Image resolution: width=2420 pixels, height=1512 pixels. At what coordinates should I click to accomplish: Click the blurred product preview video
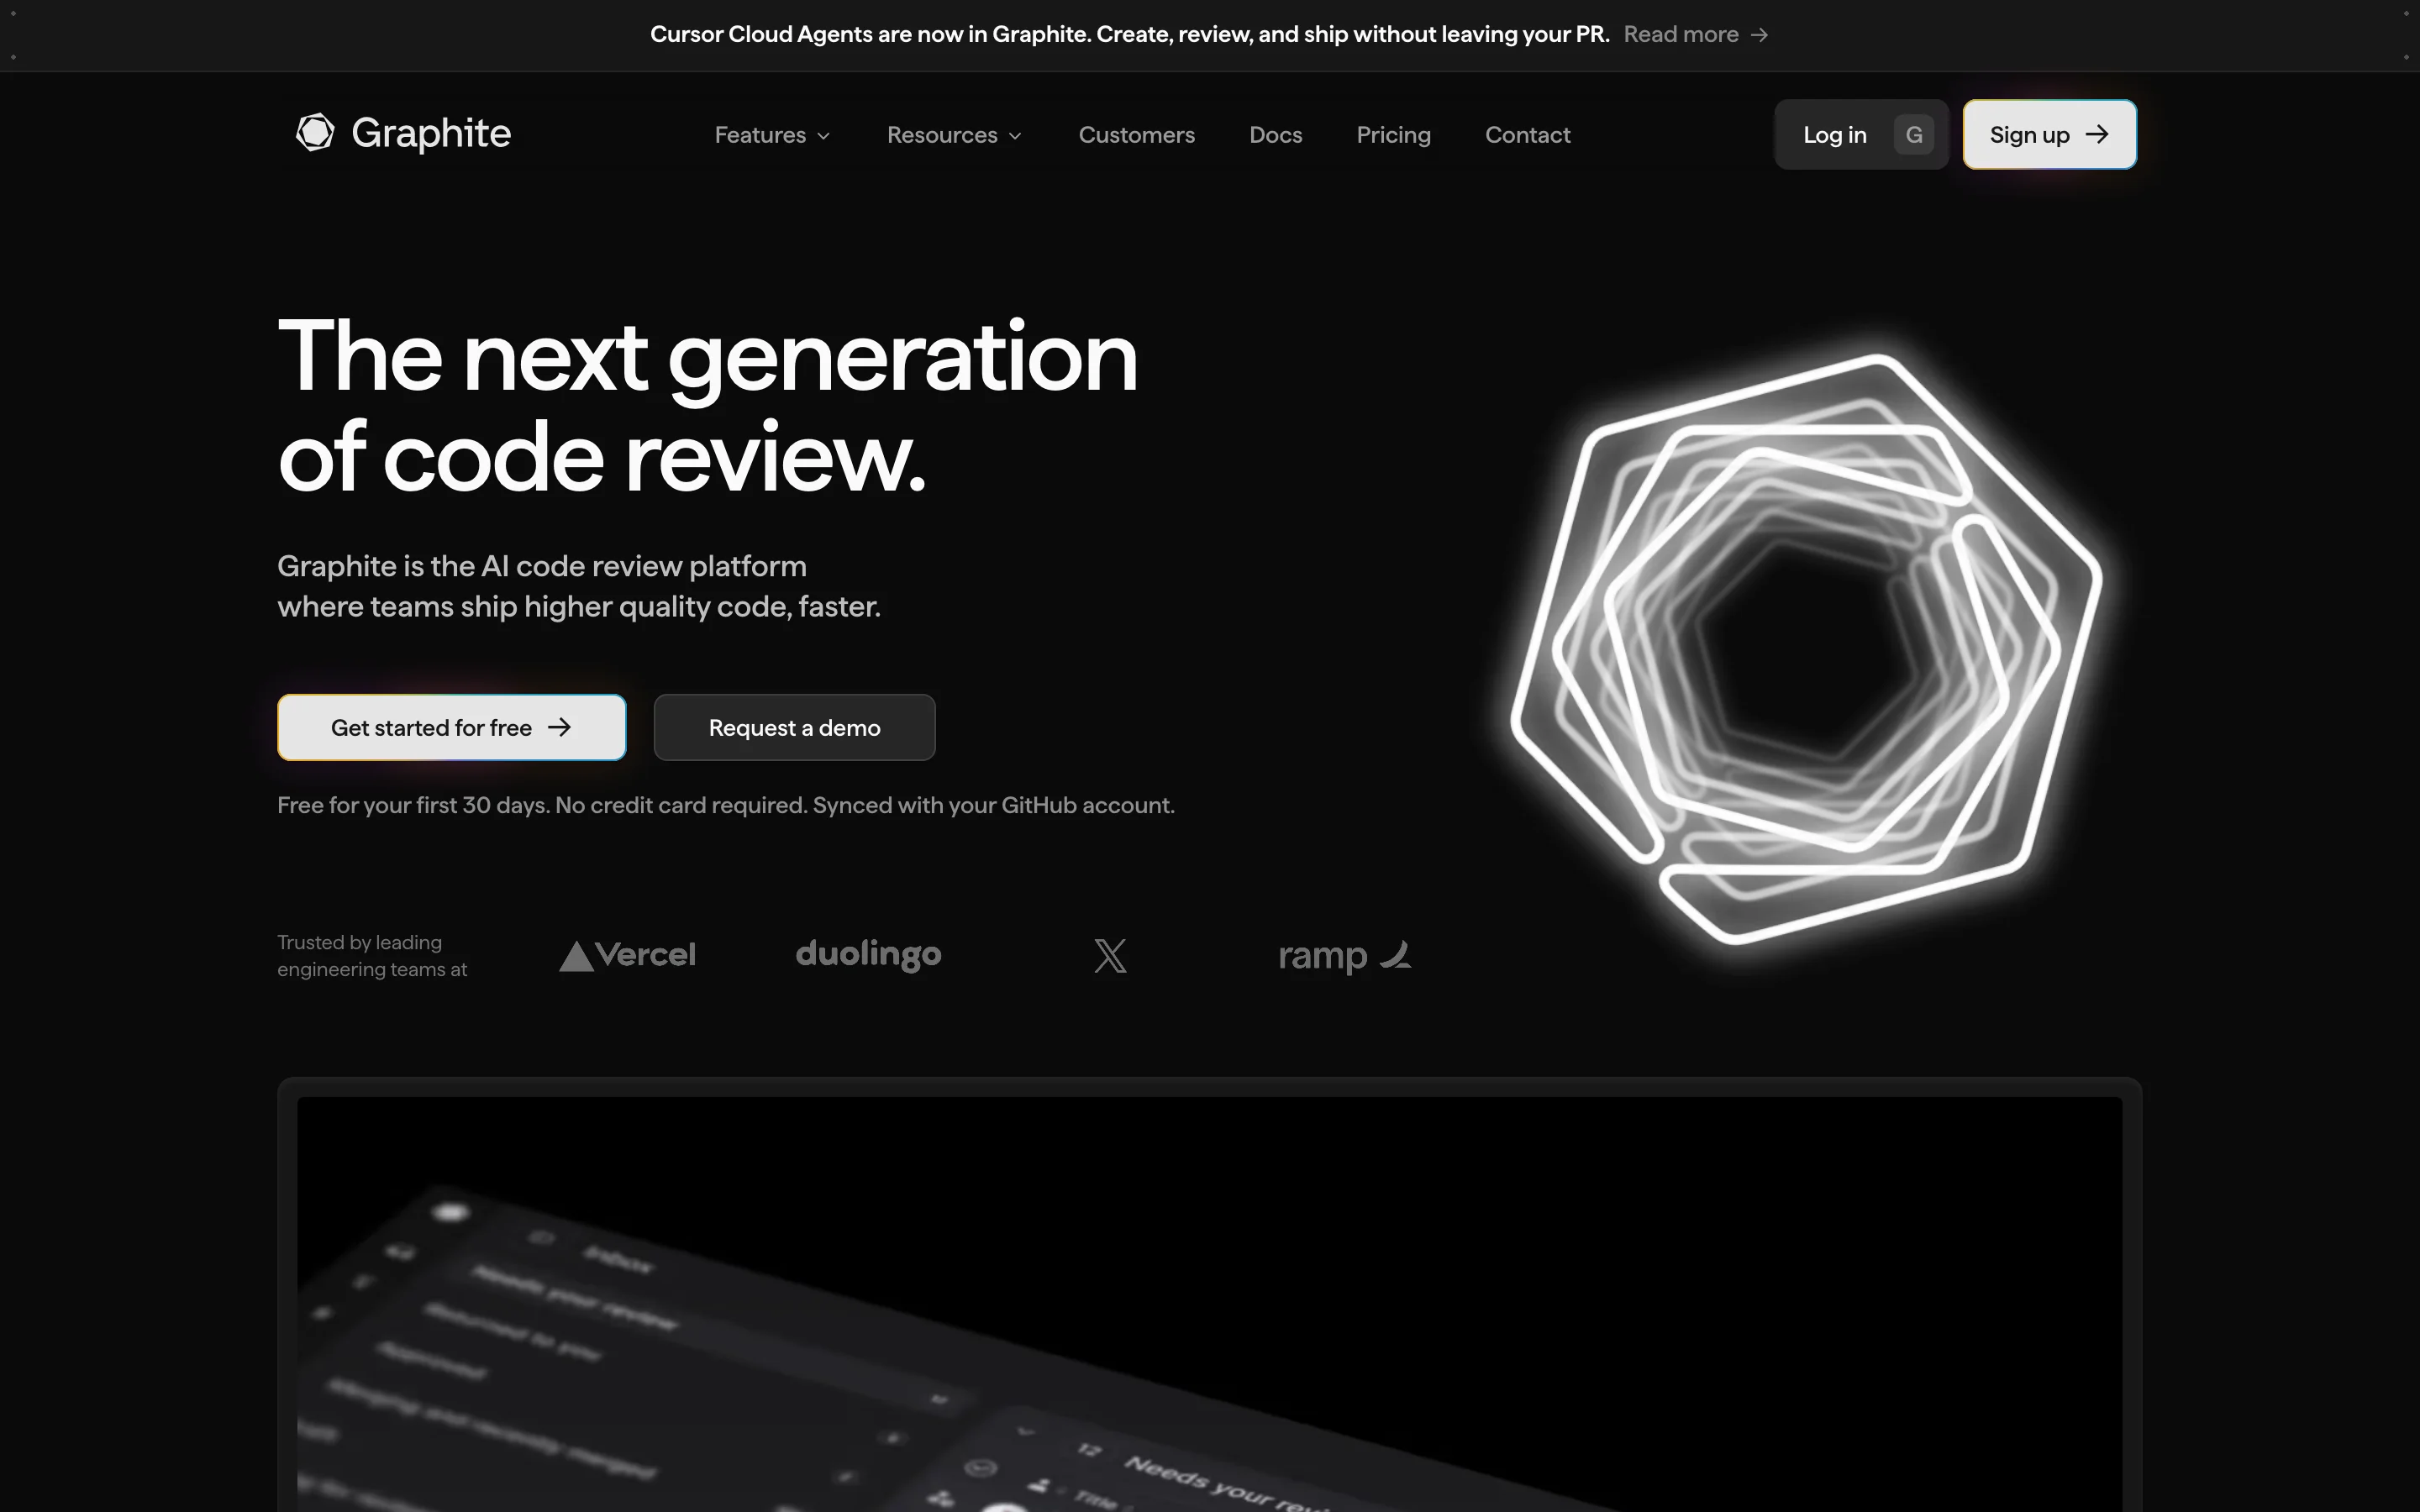tap(1208, 1300)
